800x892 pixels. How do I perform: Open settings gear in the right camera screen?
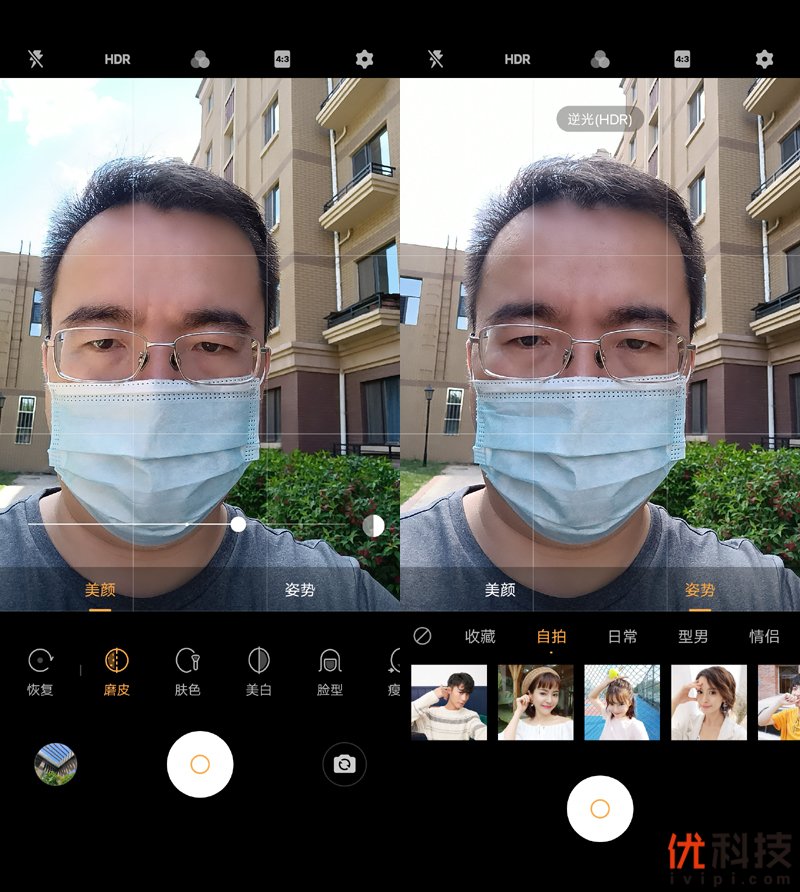point(764,59)
